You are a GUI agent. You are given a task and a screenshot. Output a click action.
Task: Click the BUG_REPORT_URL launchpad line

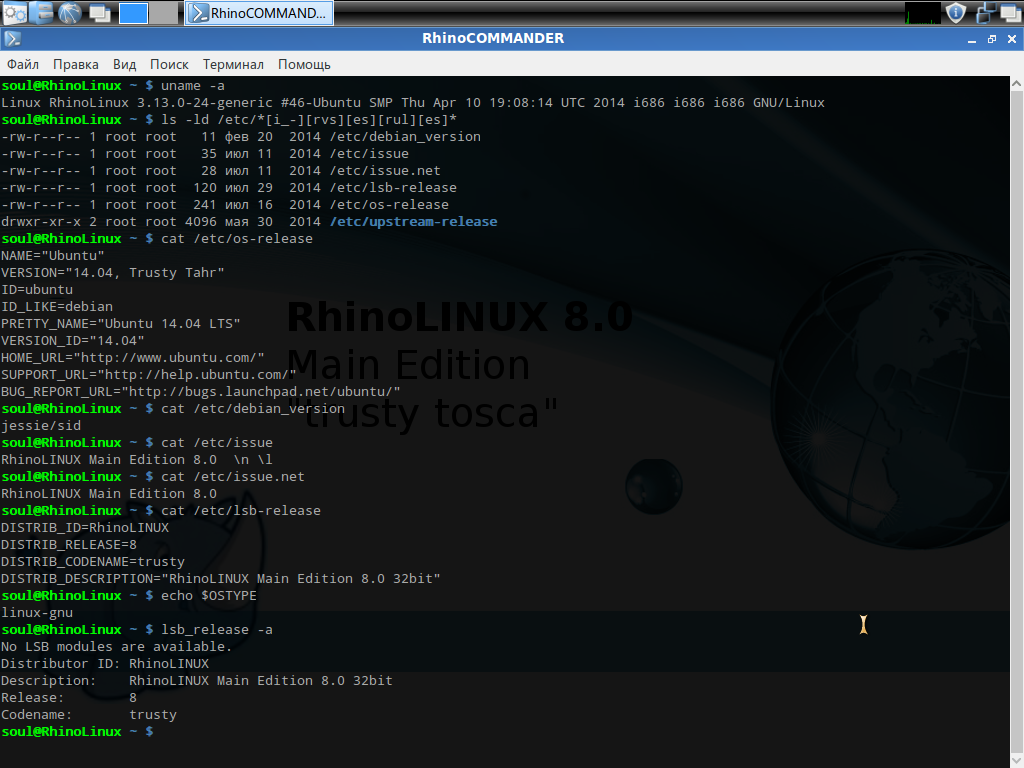tap(200, 392)
